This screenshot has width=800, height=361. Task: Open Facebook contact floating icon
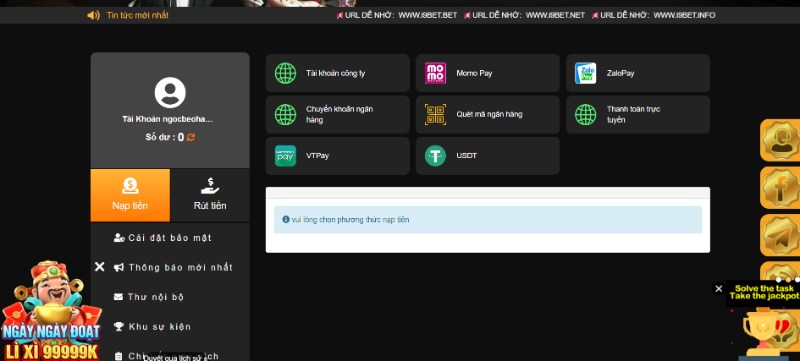point(780,188)
